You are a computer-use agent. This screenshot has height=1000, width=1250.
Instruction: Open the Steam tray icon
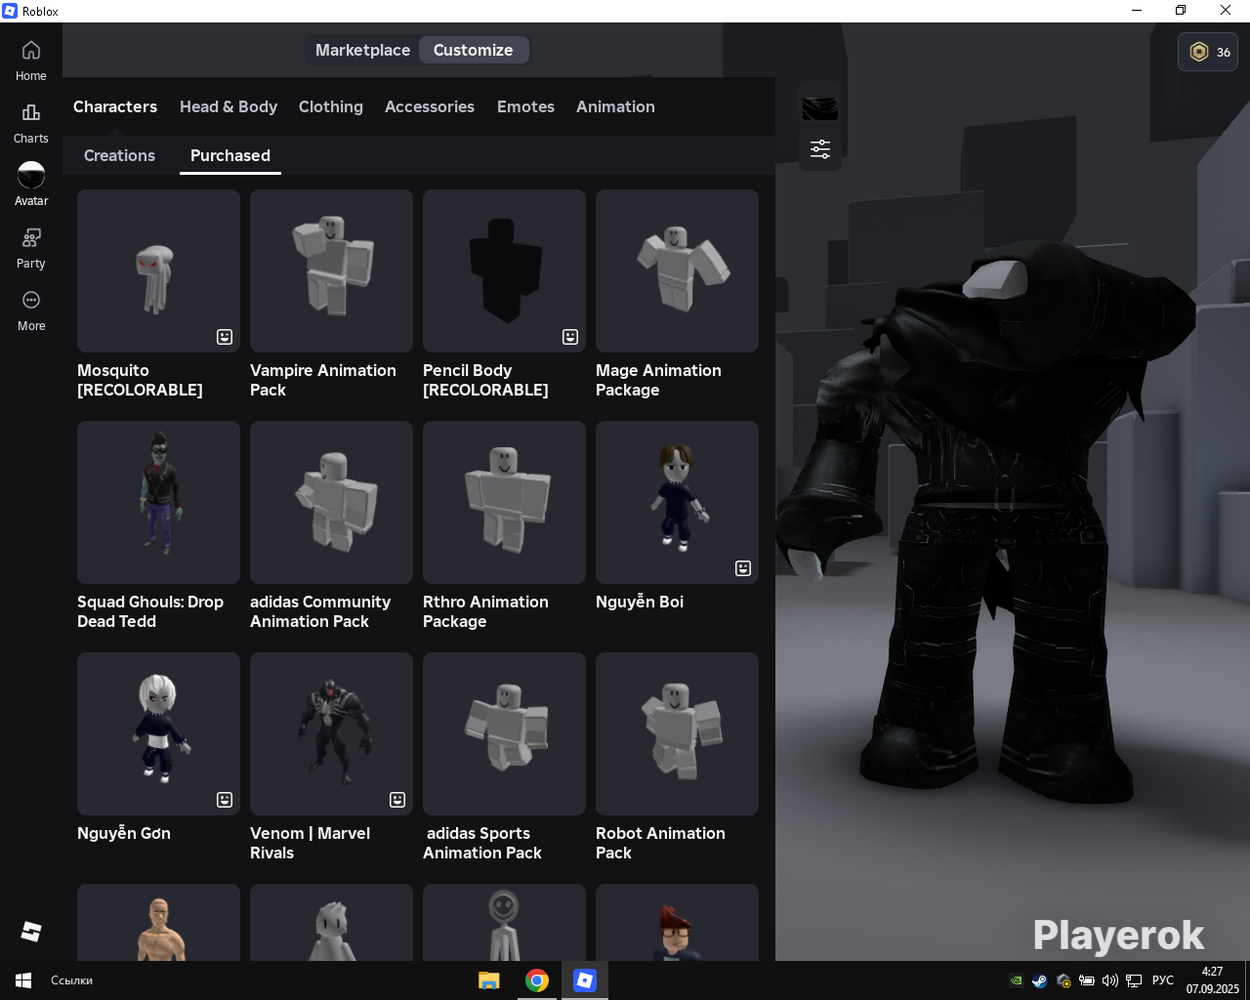[1040, 981]
